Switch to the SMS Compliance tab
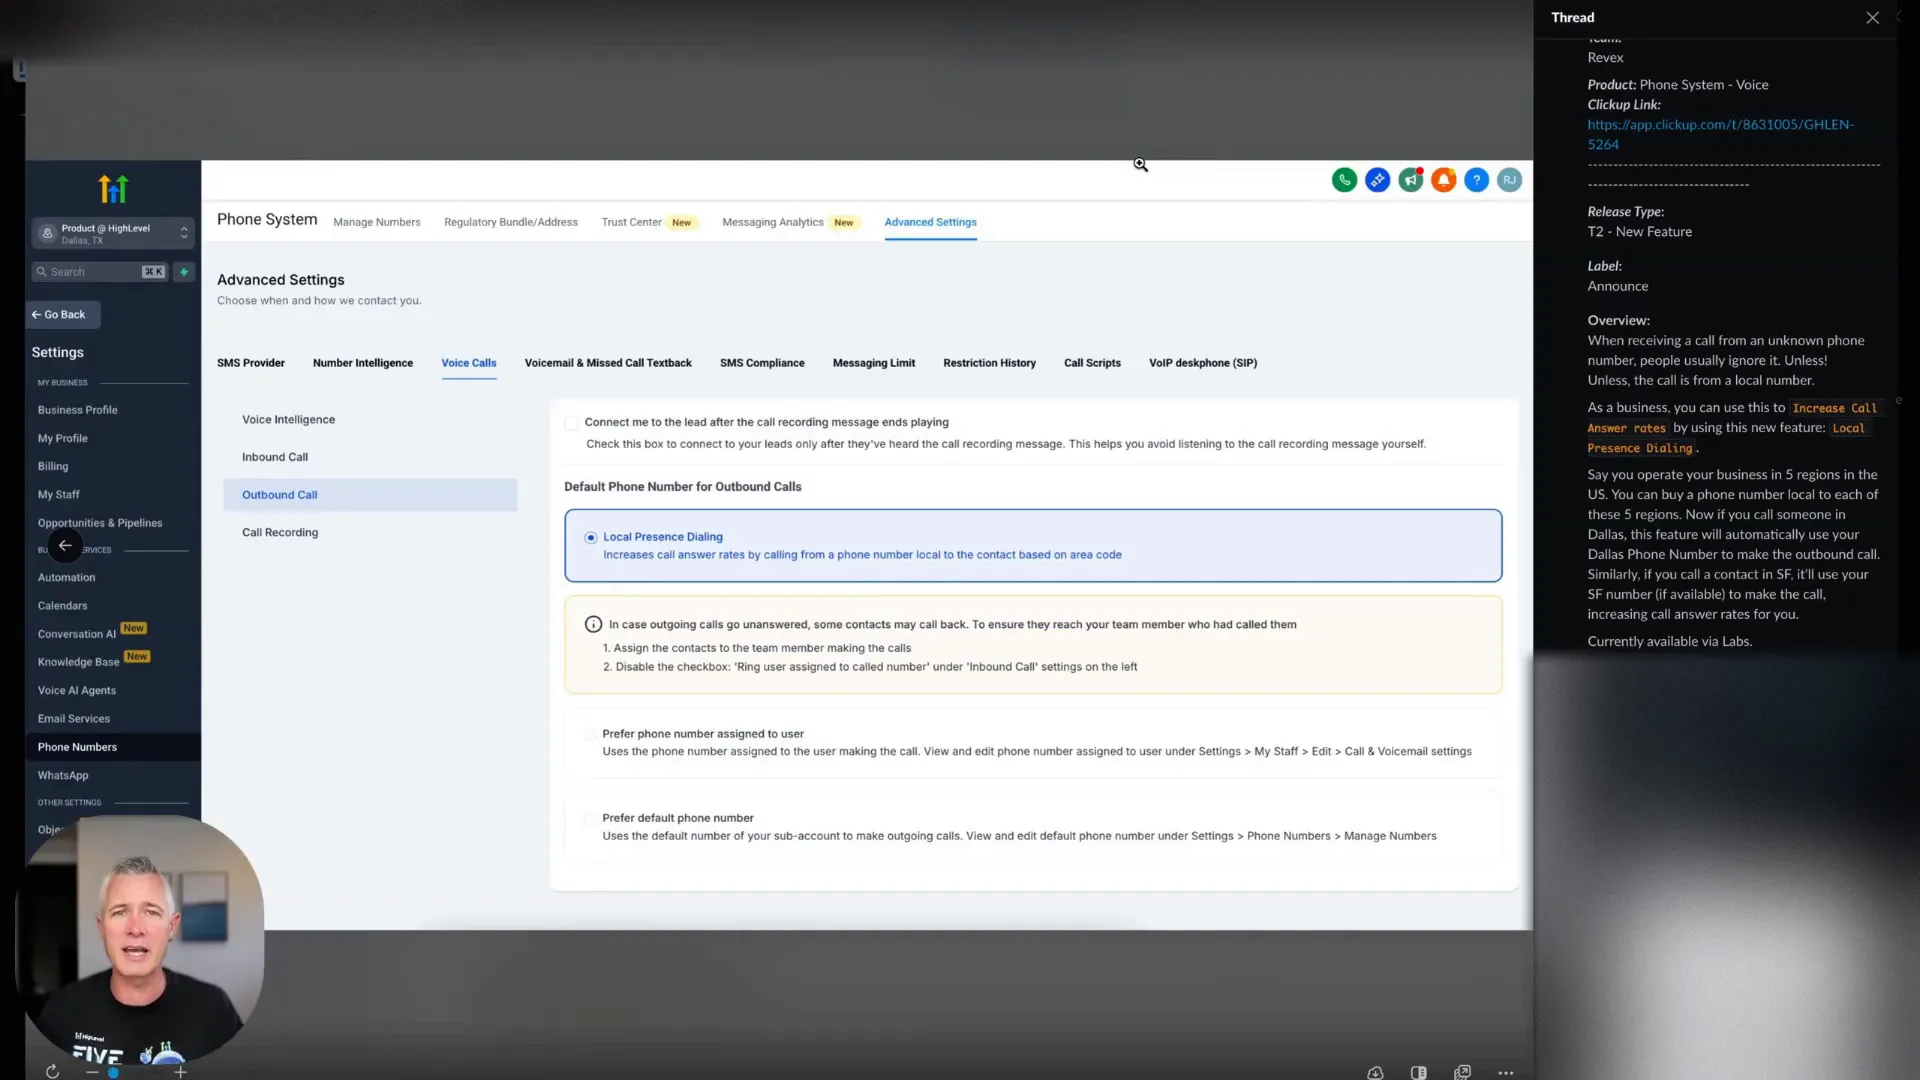 (762, 363)
